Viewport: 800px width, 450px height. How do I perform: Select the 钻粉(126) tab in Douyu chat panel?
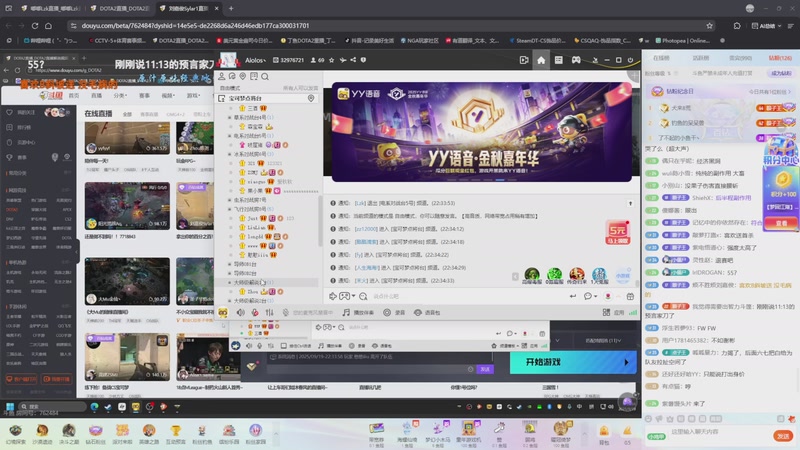[781, 58]
